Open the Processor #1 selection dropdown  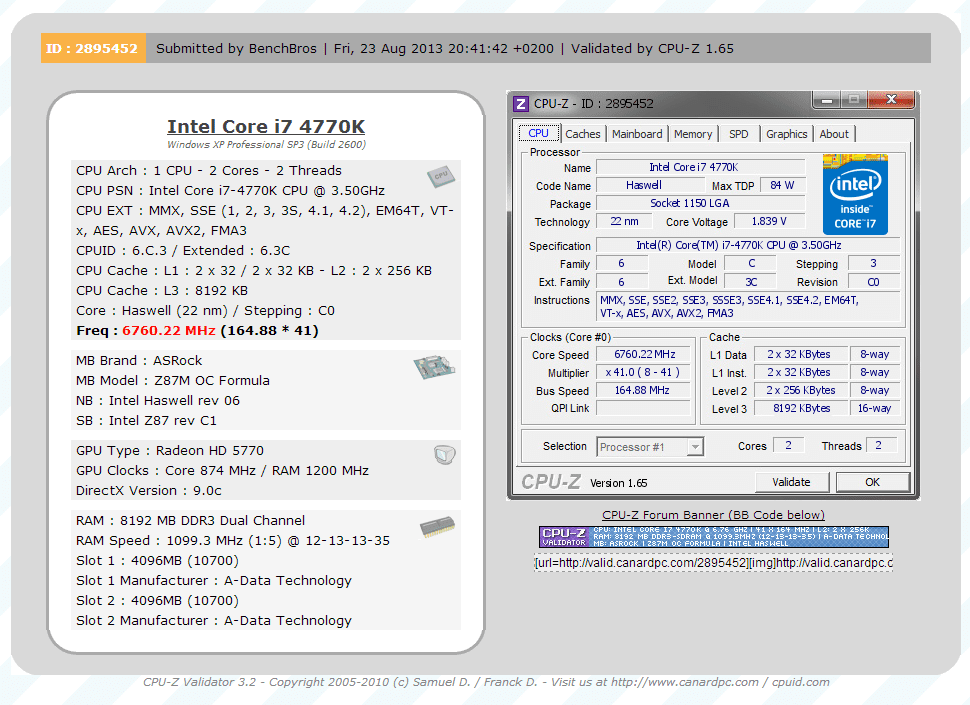click(x=650, y=446)
